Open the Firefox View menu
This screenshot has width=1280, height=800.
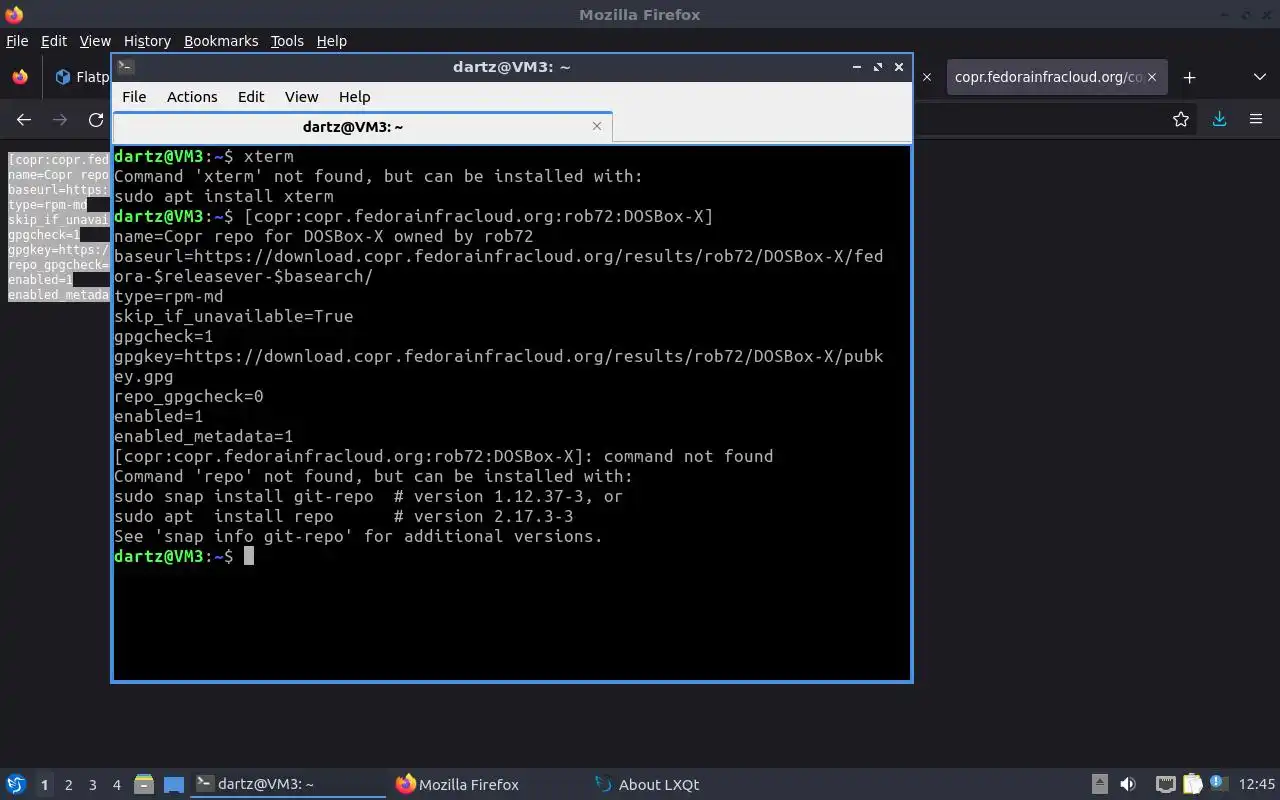click(95, 41)
